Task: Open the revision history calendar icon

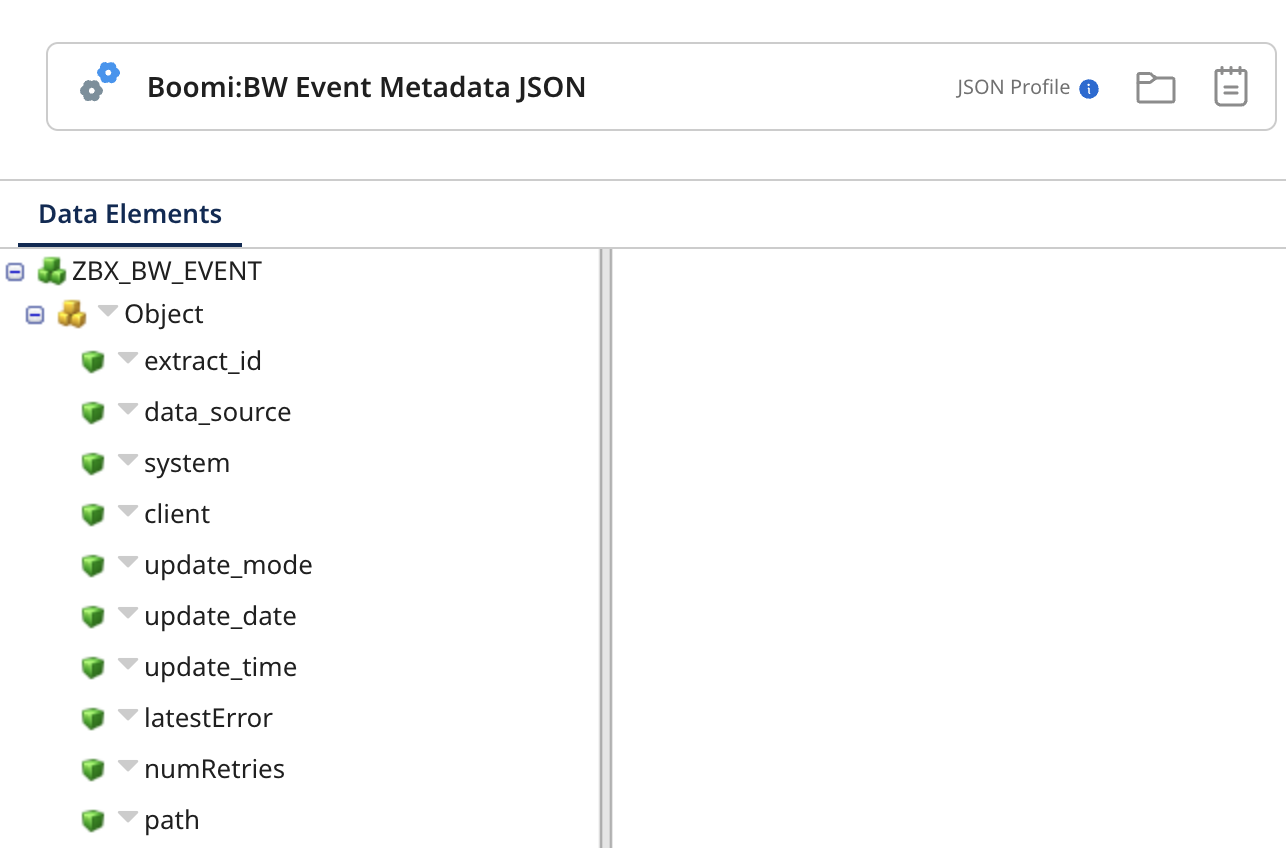Action: point(1230,86)
